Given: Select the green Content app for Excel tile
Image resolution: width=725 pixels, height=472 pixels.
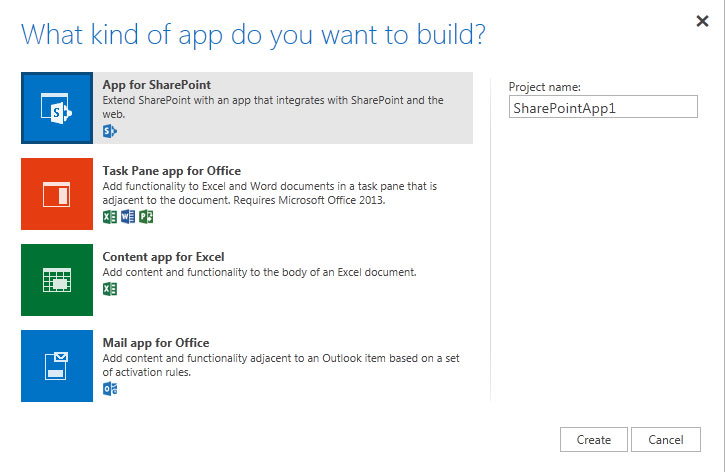Looking at the screenshot, I should [x=57, y=280].
